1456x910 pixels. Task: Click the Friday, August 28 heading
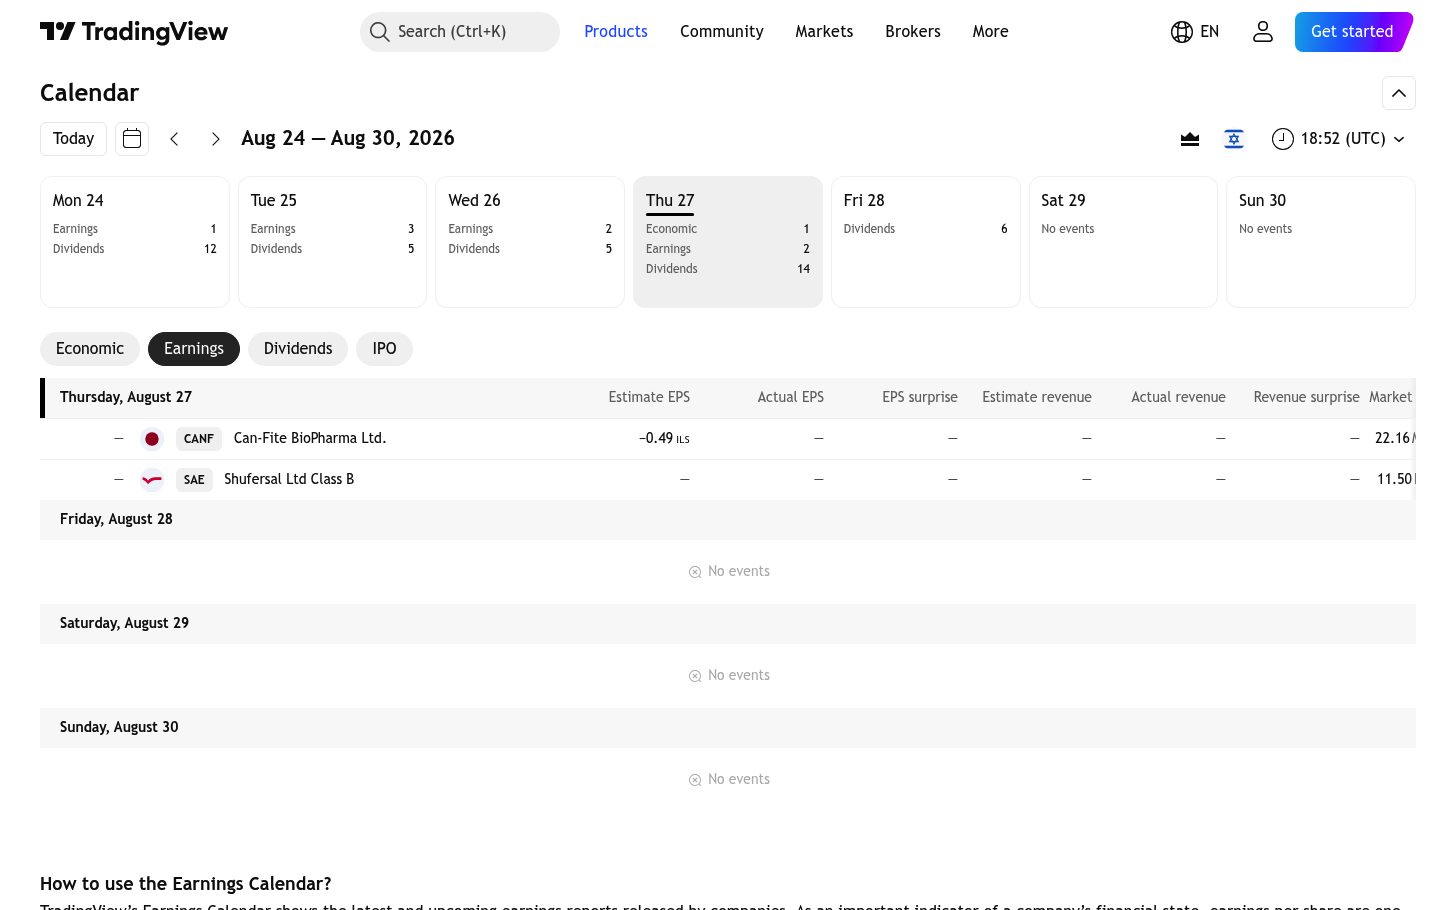(x=116, y=519)
